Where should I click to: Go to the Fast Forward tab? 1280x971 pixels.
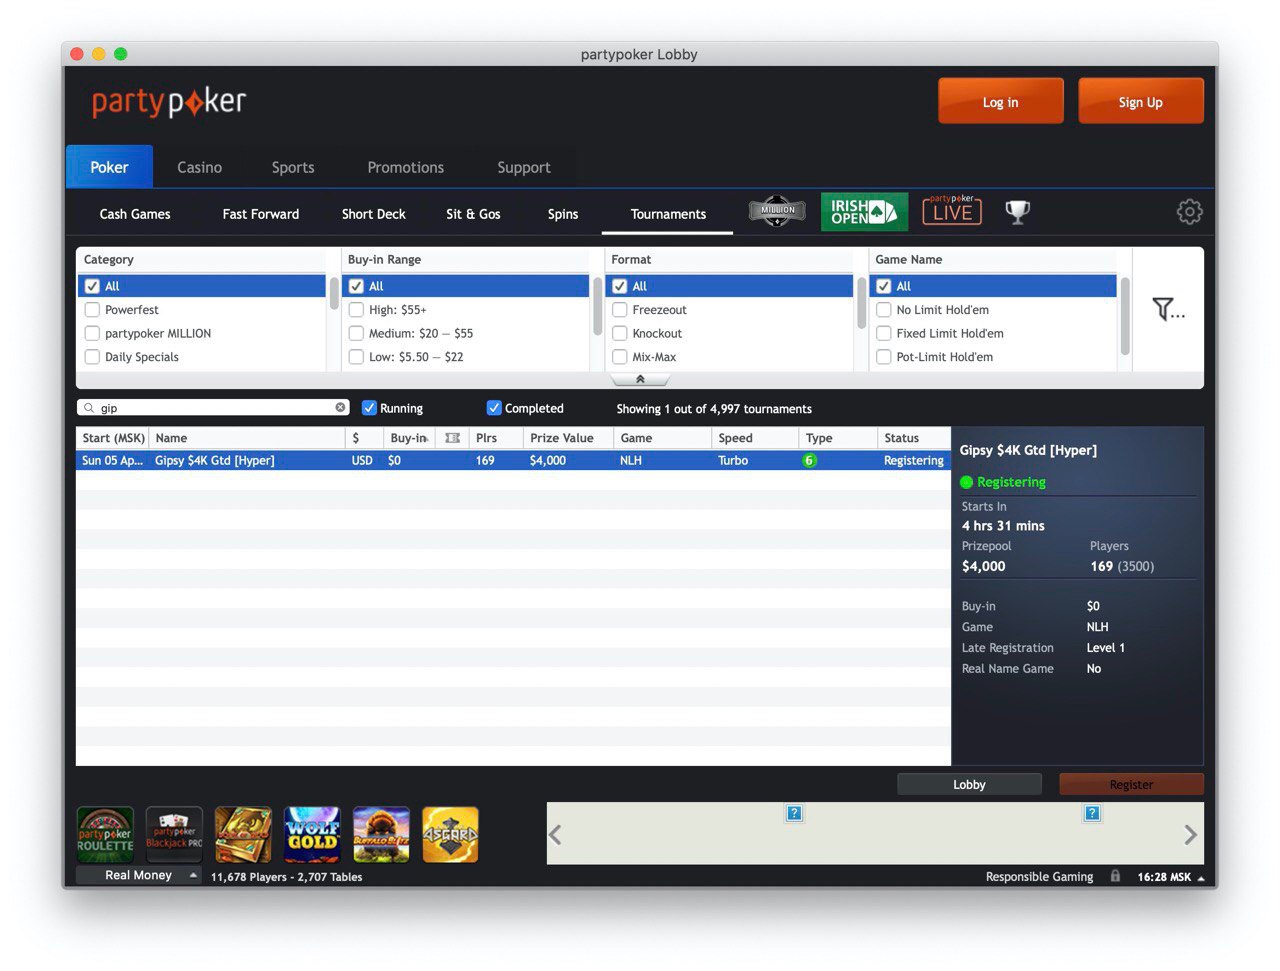point(261,214)
